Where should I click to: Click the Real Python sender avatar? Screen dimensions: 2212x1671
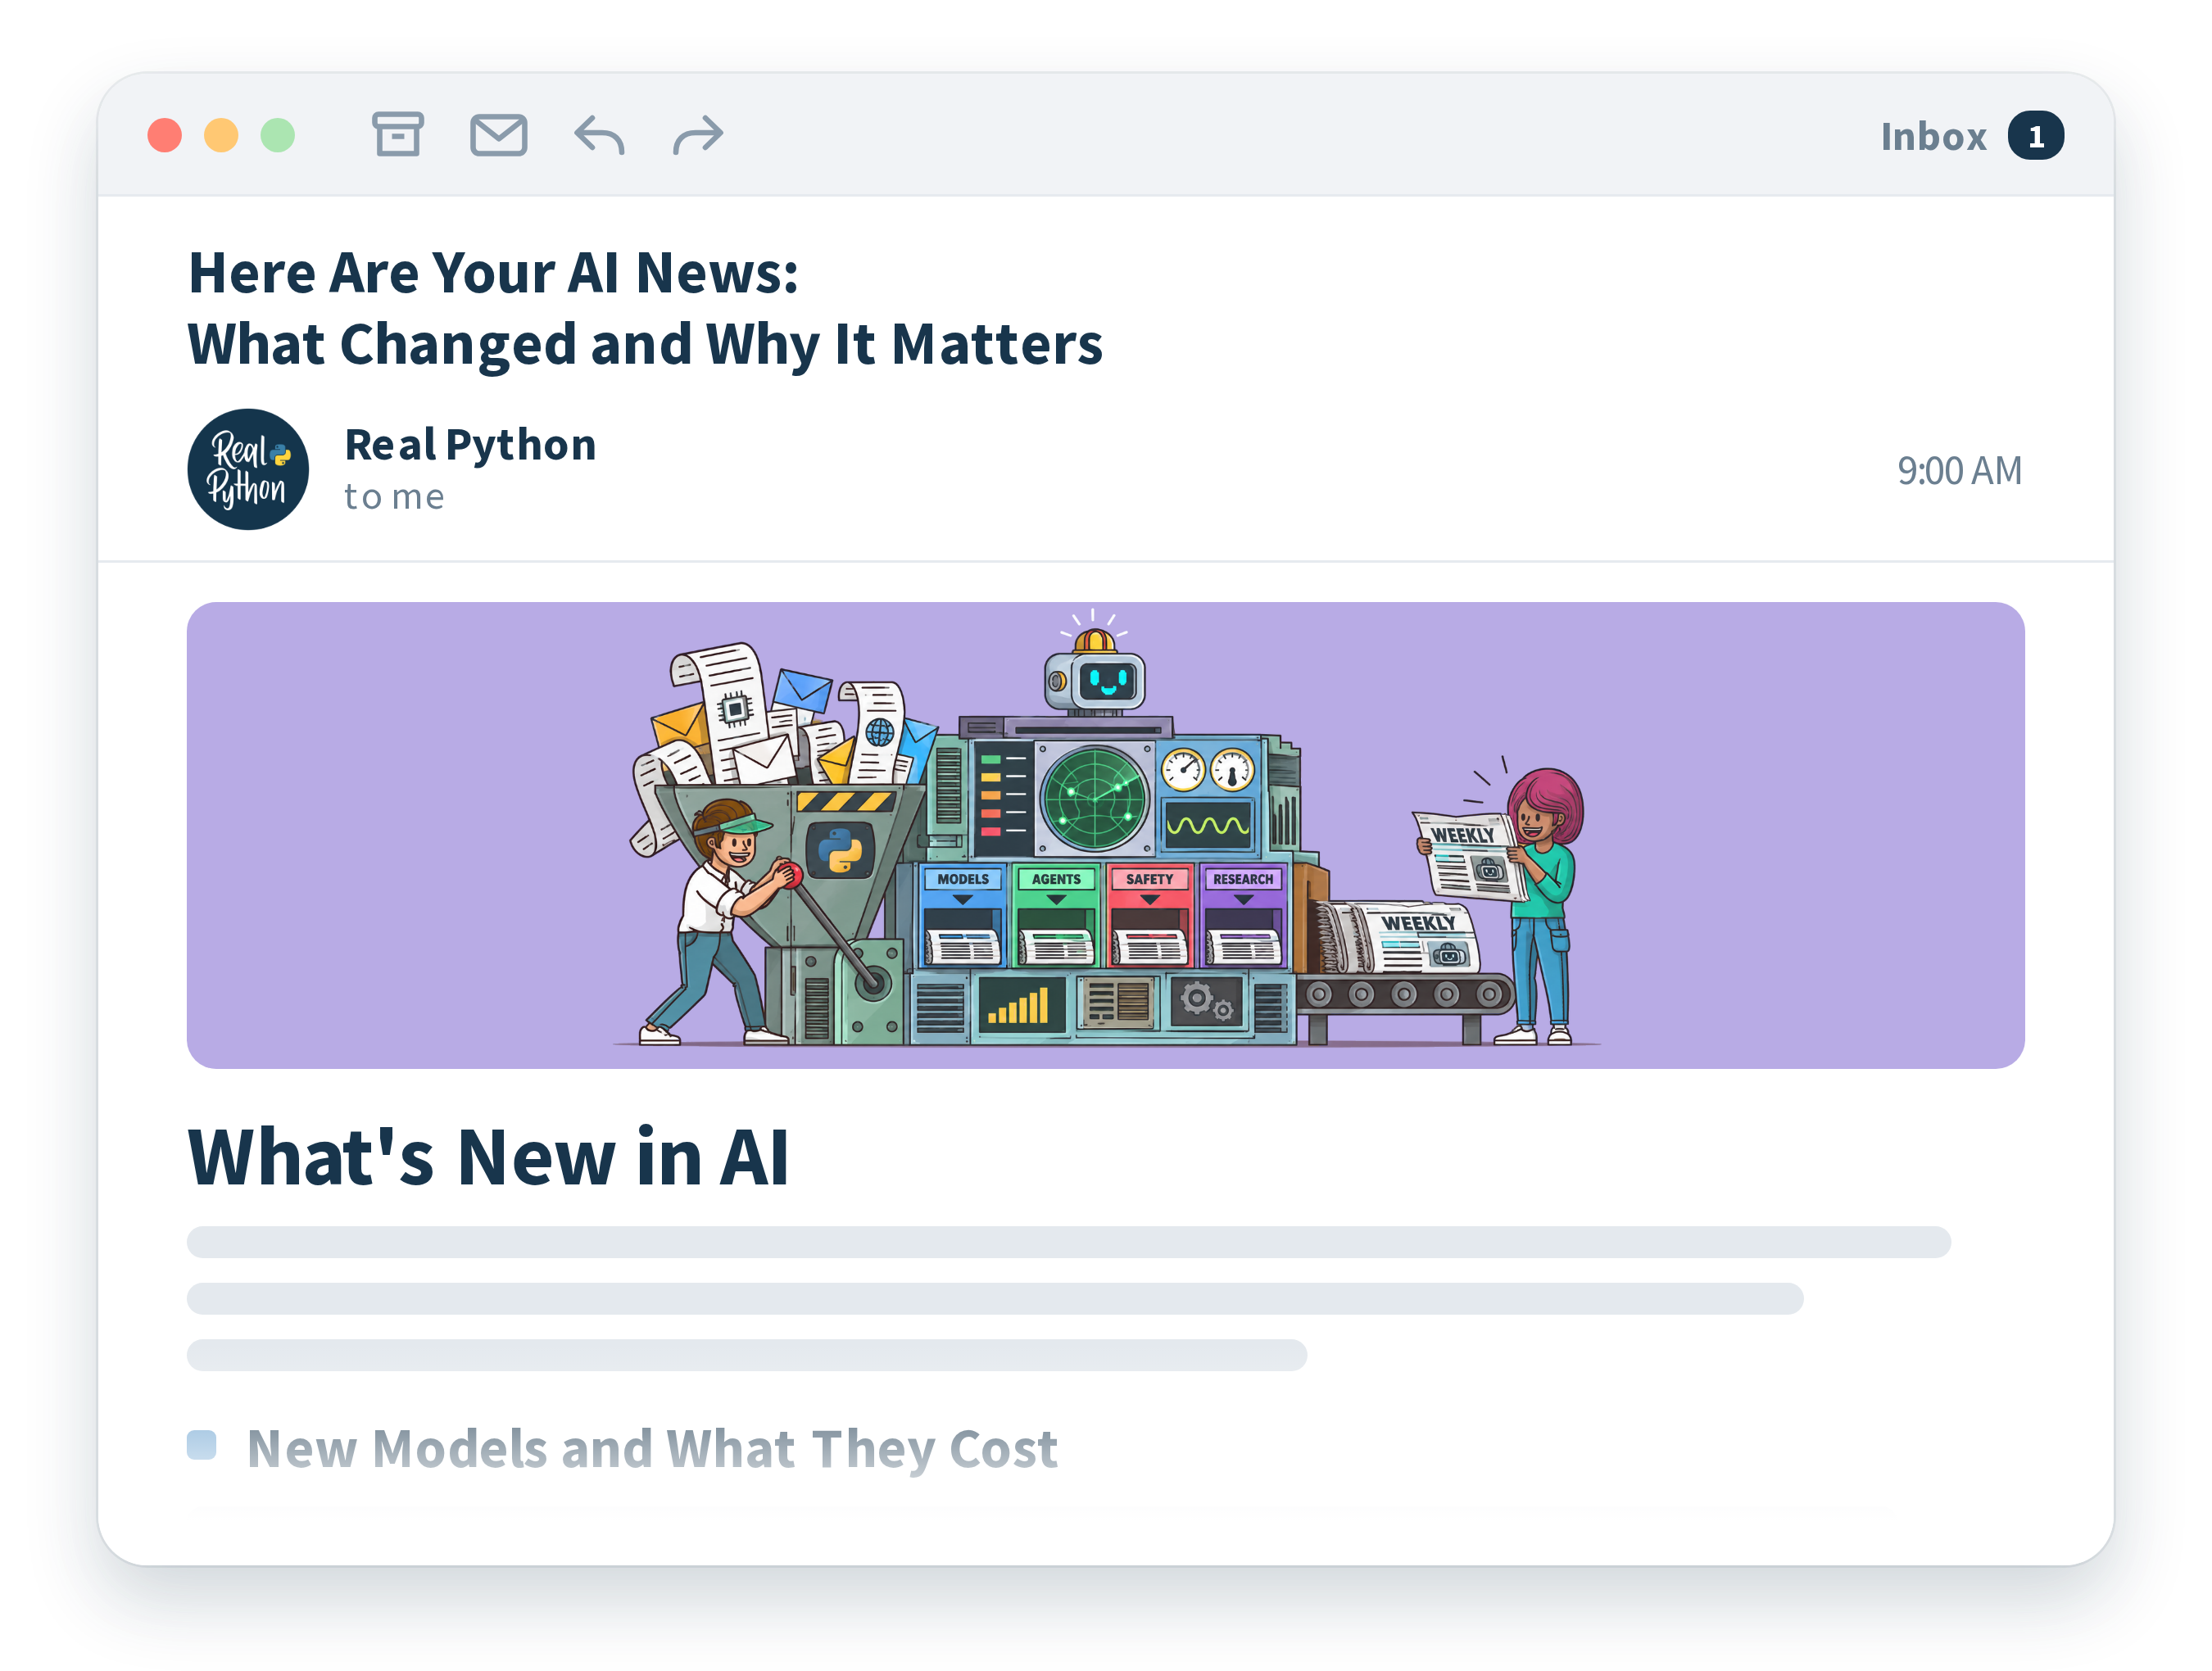point(248,469)
